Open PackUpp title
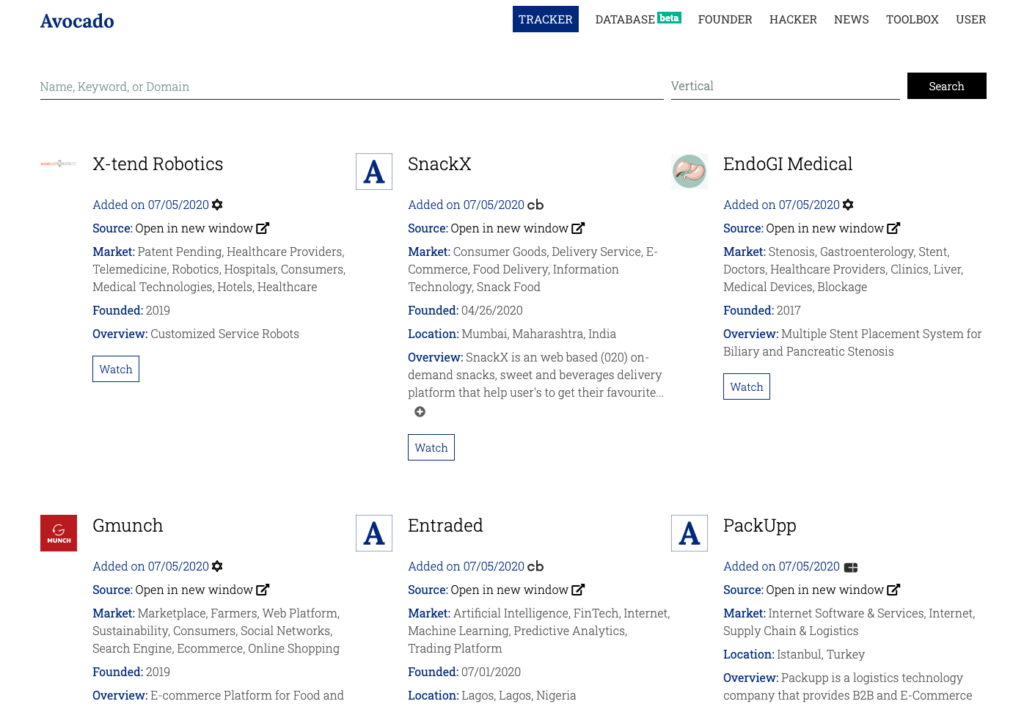Screen dimensions: 1024x704 [760, 526]
